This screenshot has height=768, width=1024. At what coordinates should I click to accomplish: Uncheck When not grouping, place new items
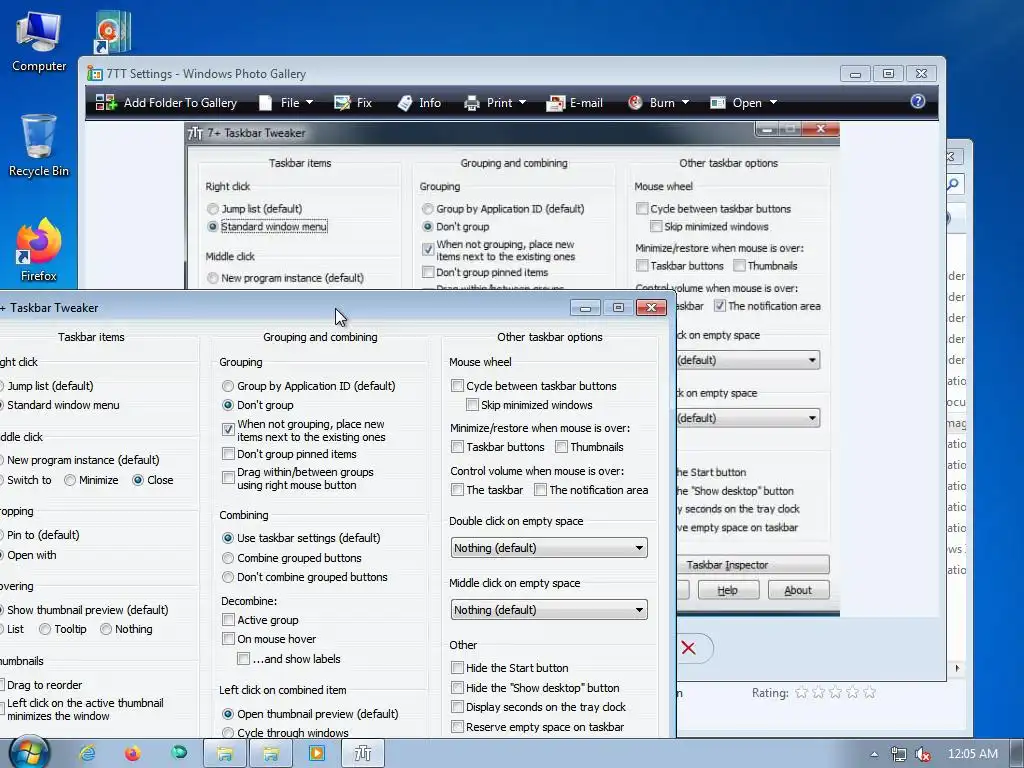click(228, 429)
